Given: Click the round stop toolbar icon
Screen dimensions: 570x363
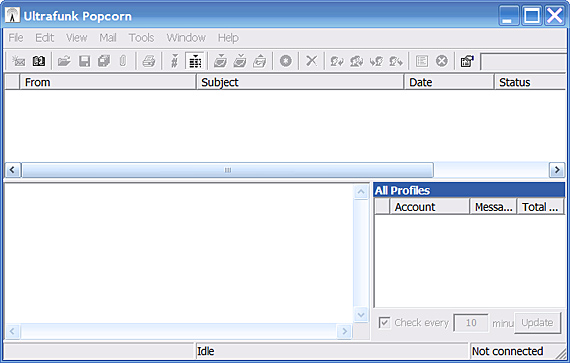Looking at the screenshot, I should [286, 61].
